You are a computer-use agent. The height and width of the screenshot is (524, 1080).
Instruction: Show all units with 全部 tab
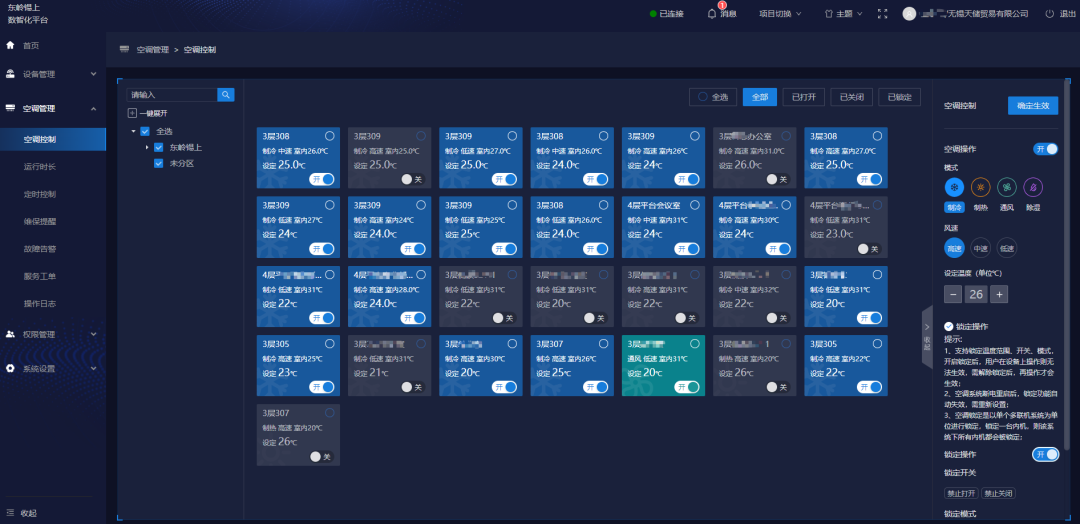(760, 97)
